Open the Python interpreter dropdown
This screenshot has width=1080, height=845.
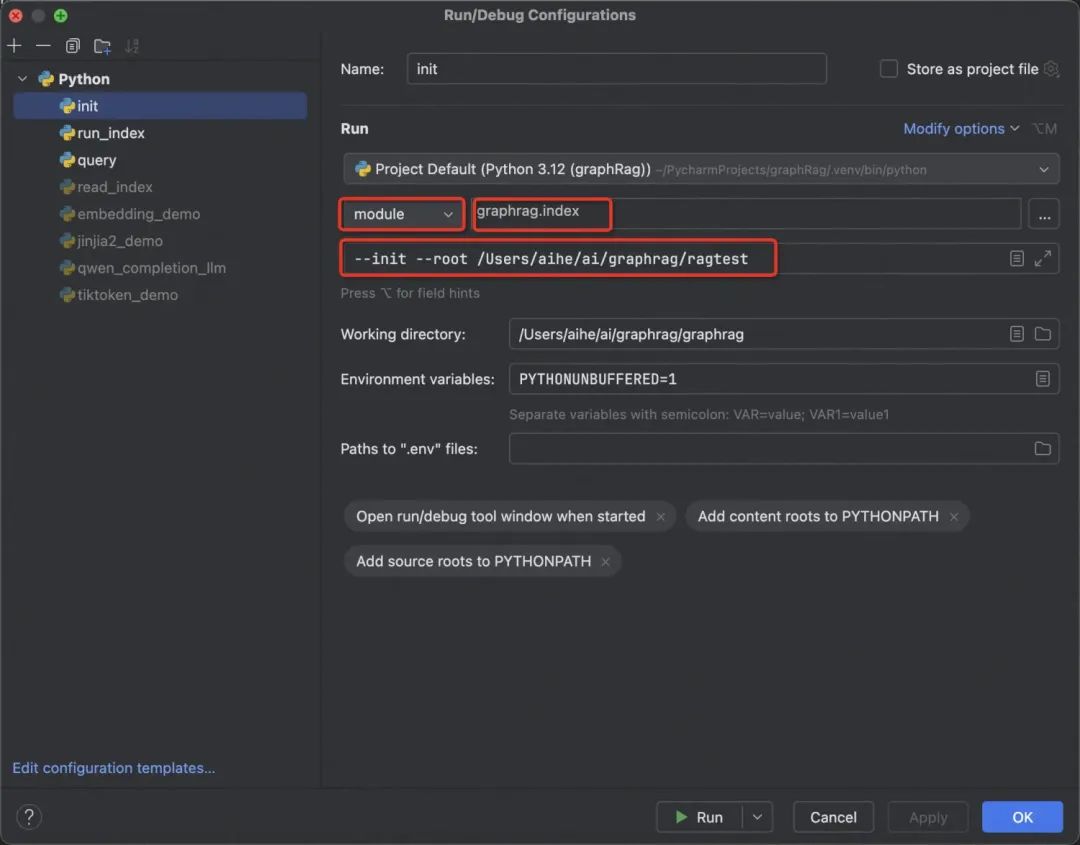[1044, 169]
